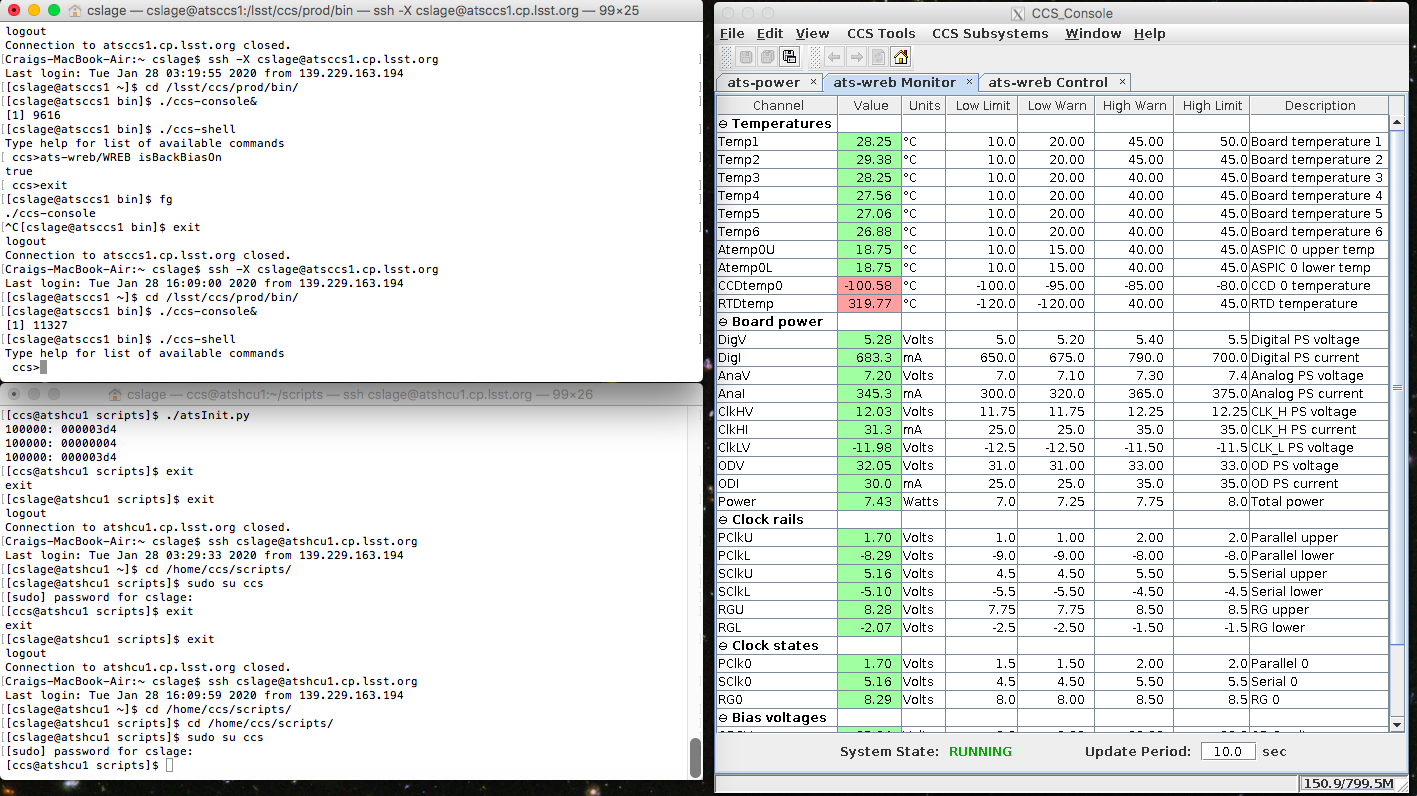Click the PClkL value -8.29
Viewport: 1417px width, 796px height.
(870, 556)
